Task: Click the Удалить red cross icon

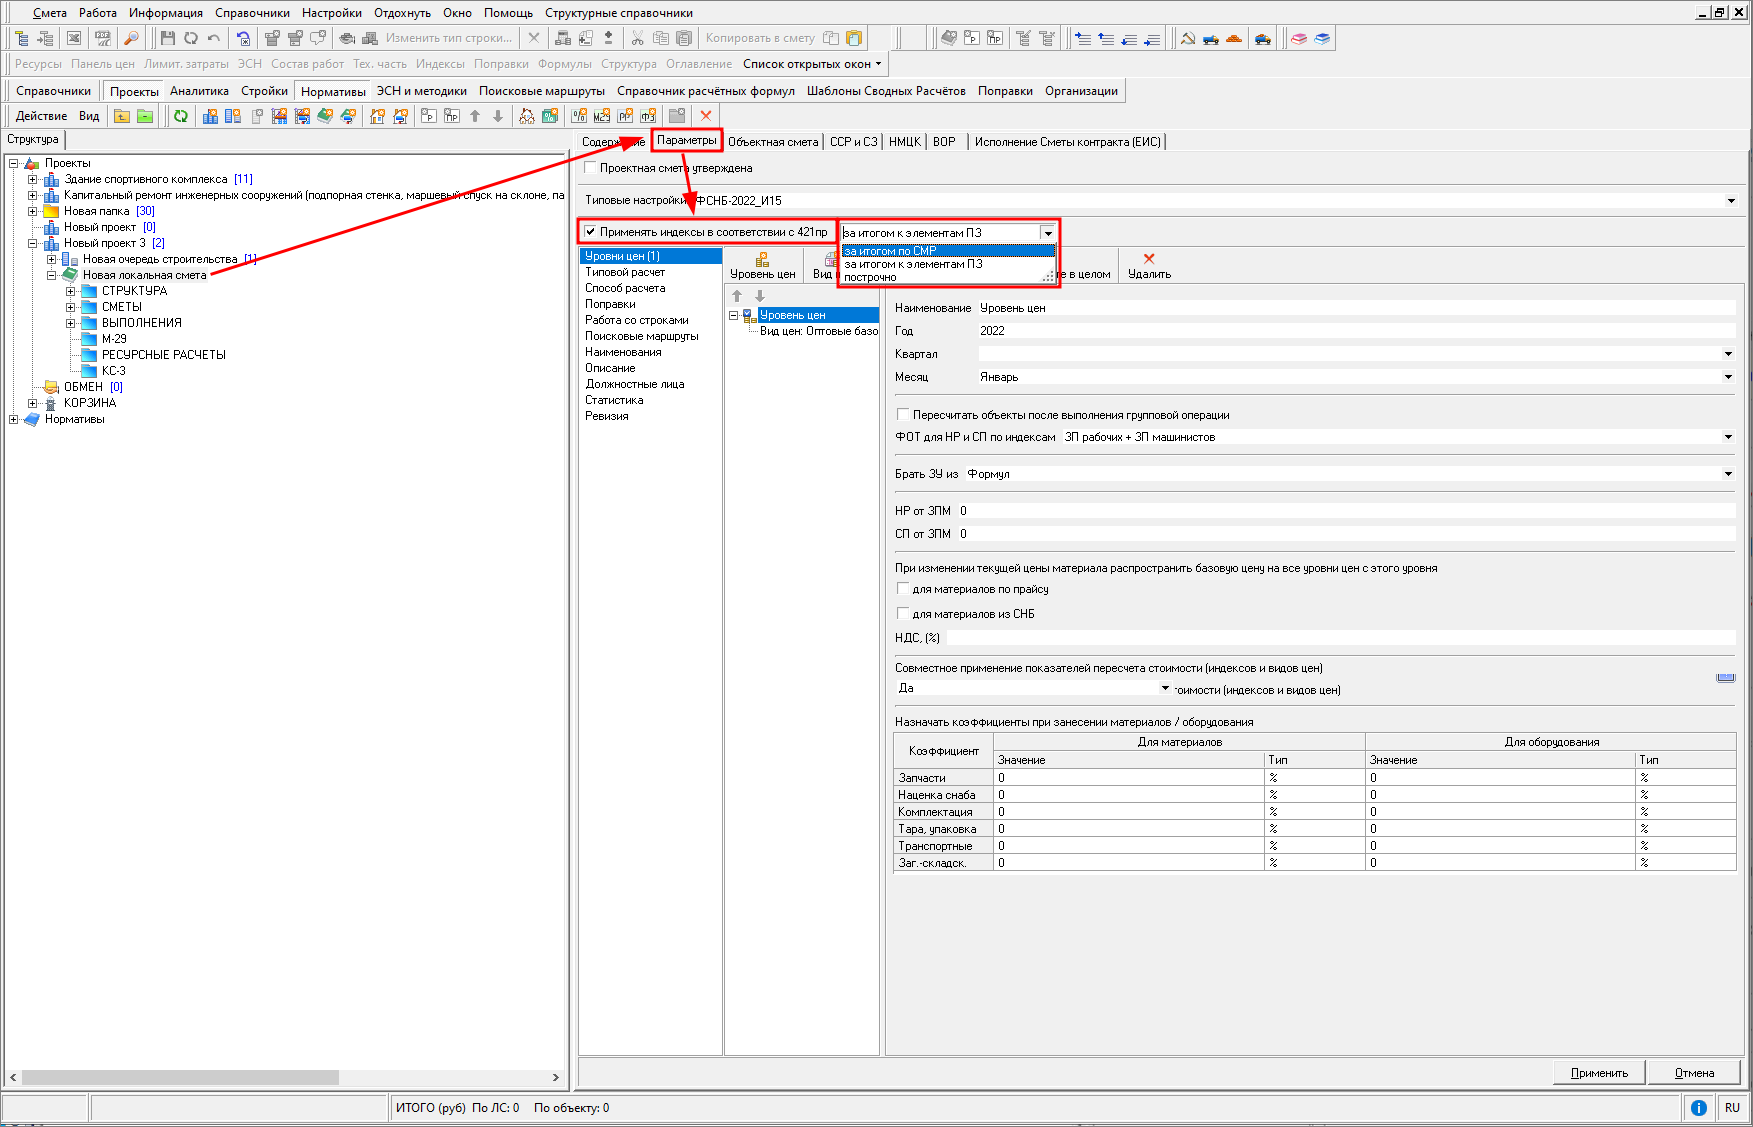Action: [x=1149, y=259]
